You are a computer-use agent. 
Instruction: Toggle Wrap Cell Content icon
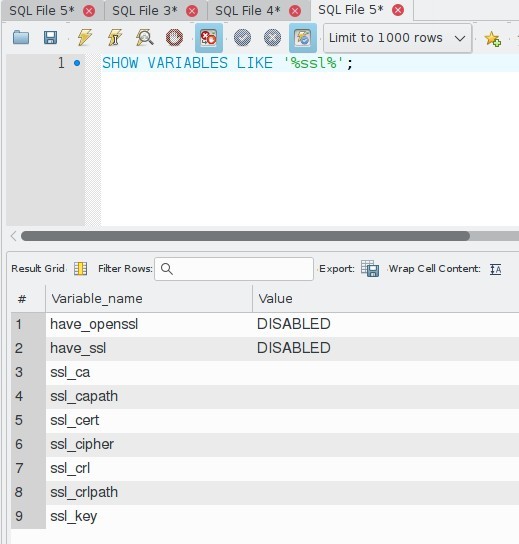click(495, 269)
